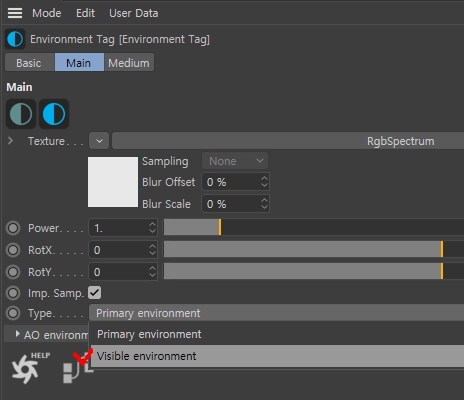Click the Environment Tag header icon
Image resolution: width=464 pixels, height=400 pixels.
coord(15,39)
